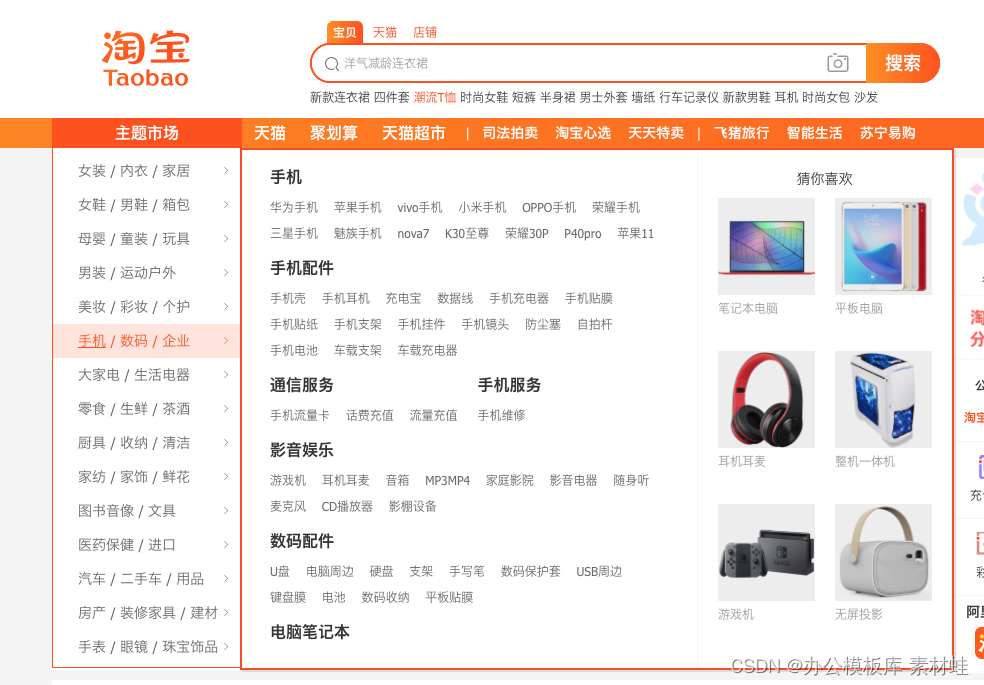Viewport: 984px width, 685px height.
Task: Expand 男装 / 运动户外 category arrow
Action: click(226, 272)
